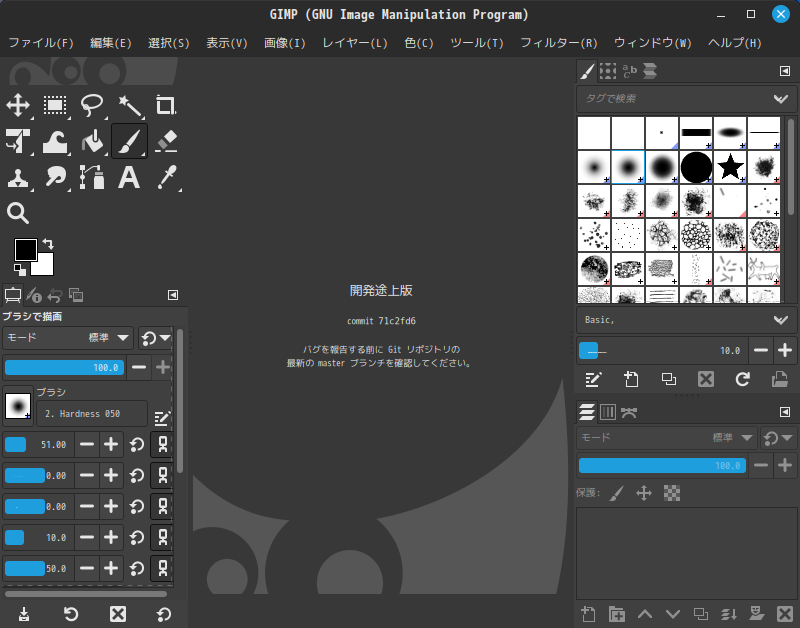Expand the Basic, tag assignment dropdown
Viewport: 800px width, 628px height.
coord(781,320)
